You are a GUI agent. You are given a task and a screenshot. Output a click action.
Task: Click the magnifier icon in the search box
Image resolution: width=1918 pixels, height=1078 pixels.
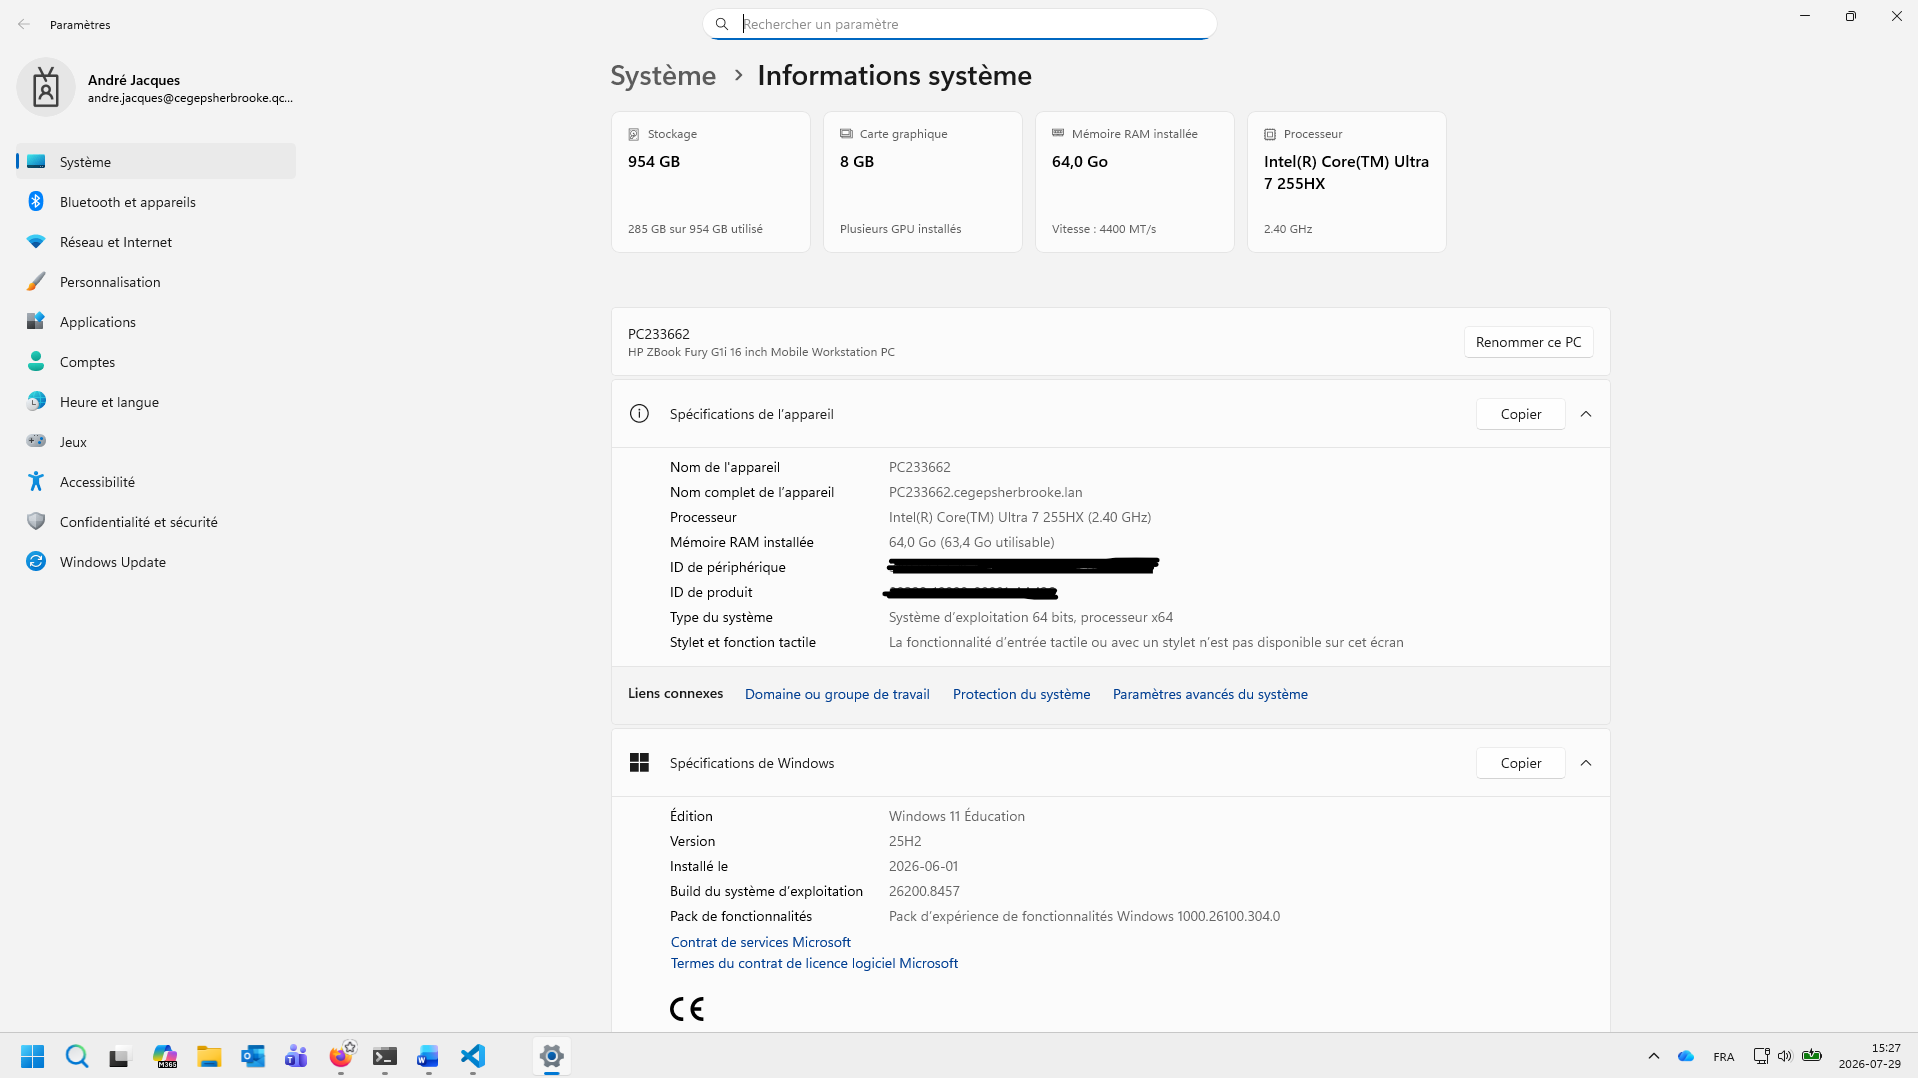[722, 24]
